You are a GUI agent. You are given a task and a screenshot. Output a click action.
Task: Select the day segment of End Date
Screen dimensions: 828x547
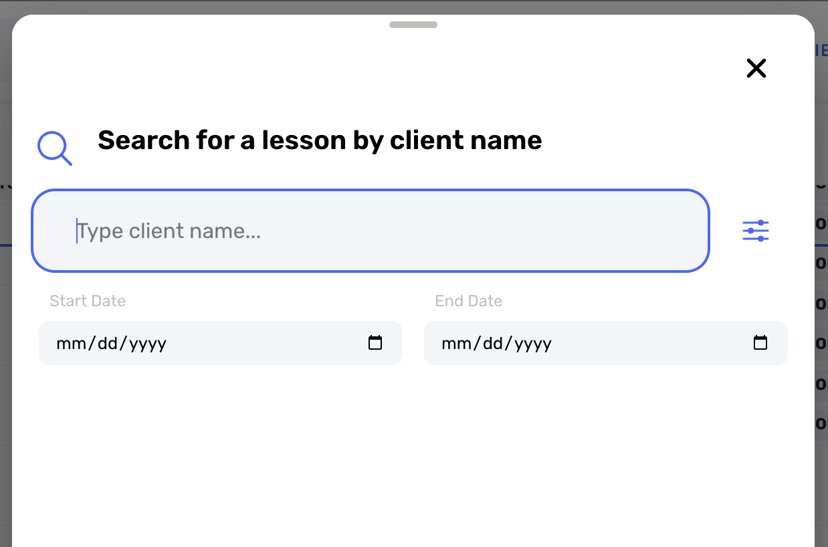(494, 343)
